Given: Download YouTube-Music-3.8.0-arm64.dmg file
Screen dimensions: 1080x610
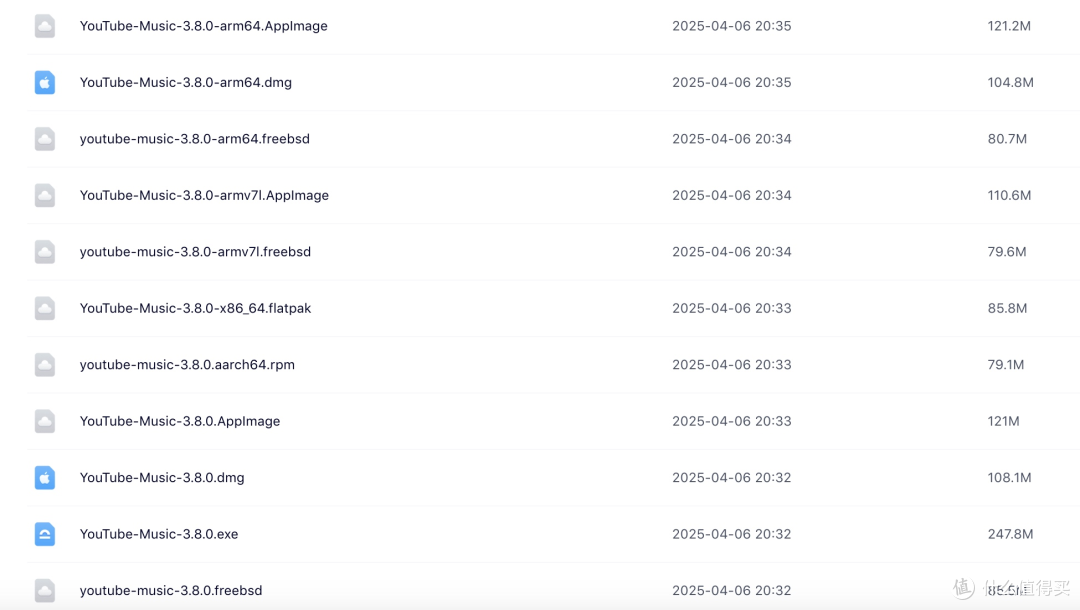Looking at the screenshot, I should coord(186,82).
